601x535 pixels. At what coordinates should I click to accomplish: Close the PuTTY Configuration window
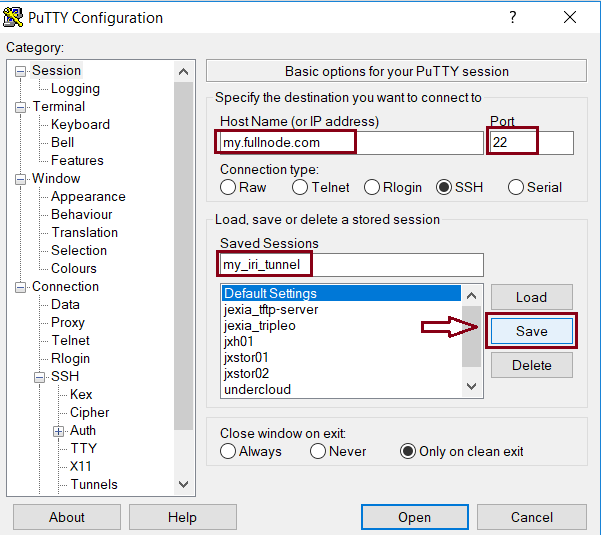(x=570, y=17)
